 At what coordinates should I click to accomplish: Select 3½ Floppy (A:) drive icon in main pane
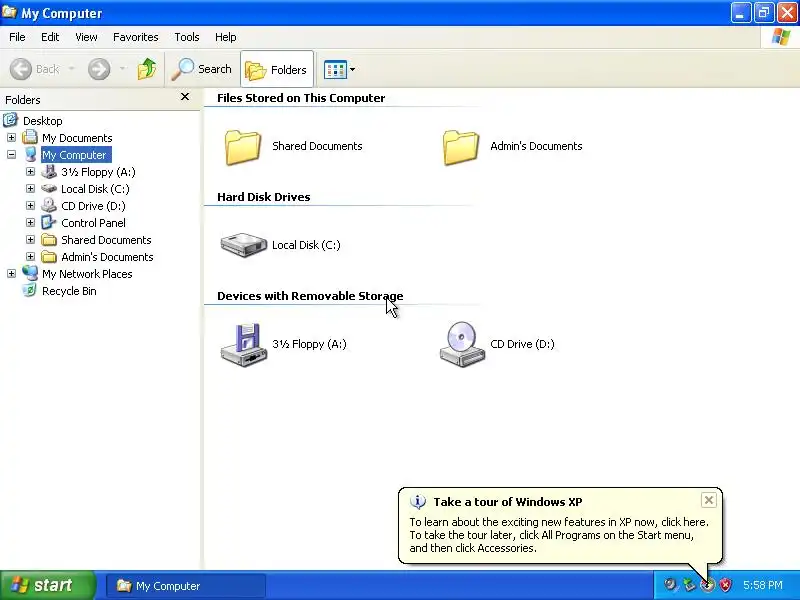(244, 344)
